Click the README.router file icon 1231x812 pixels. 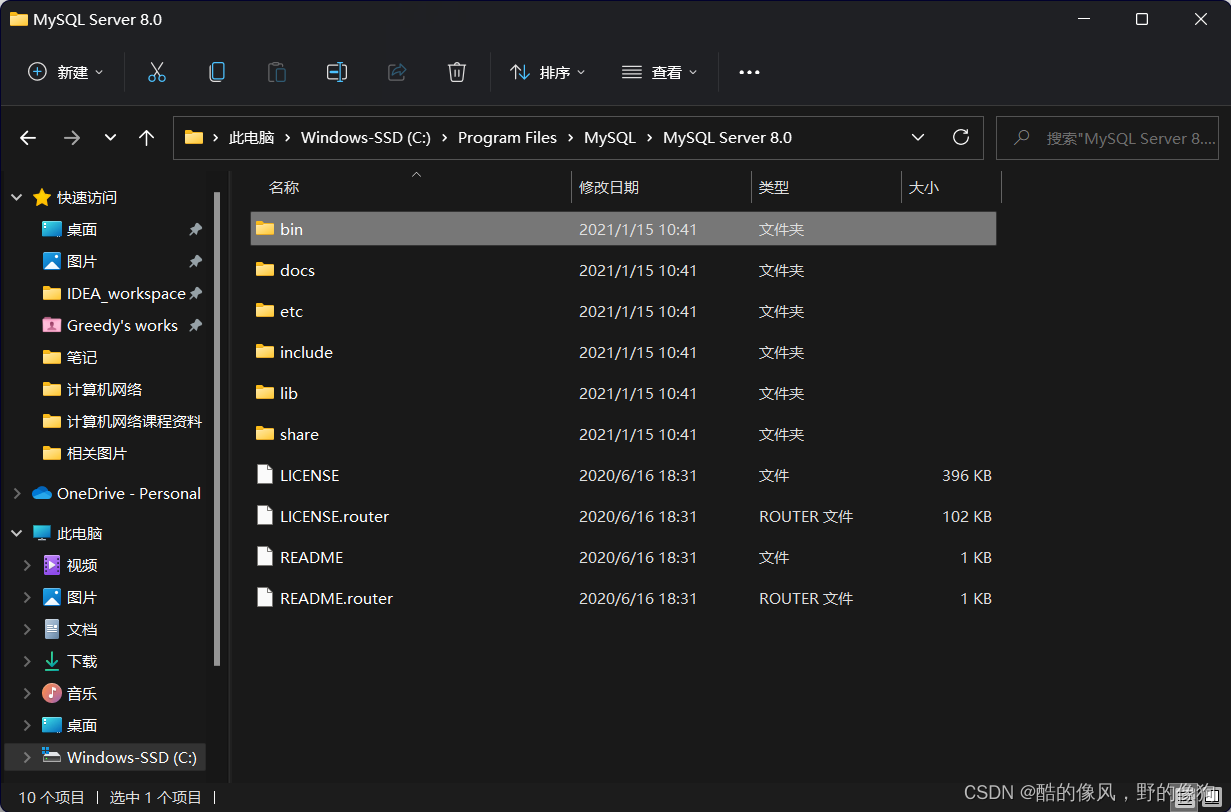(x=264, y=598)
